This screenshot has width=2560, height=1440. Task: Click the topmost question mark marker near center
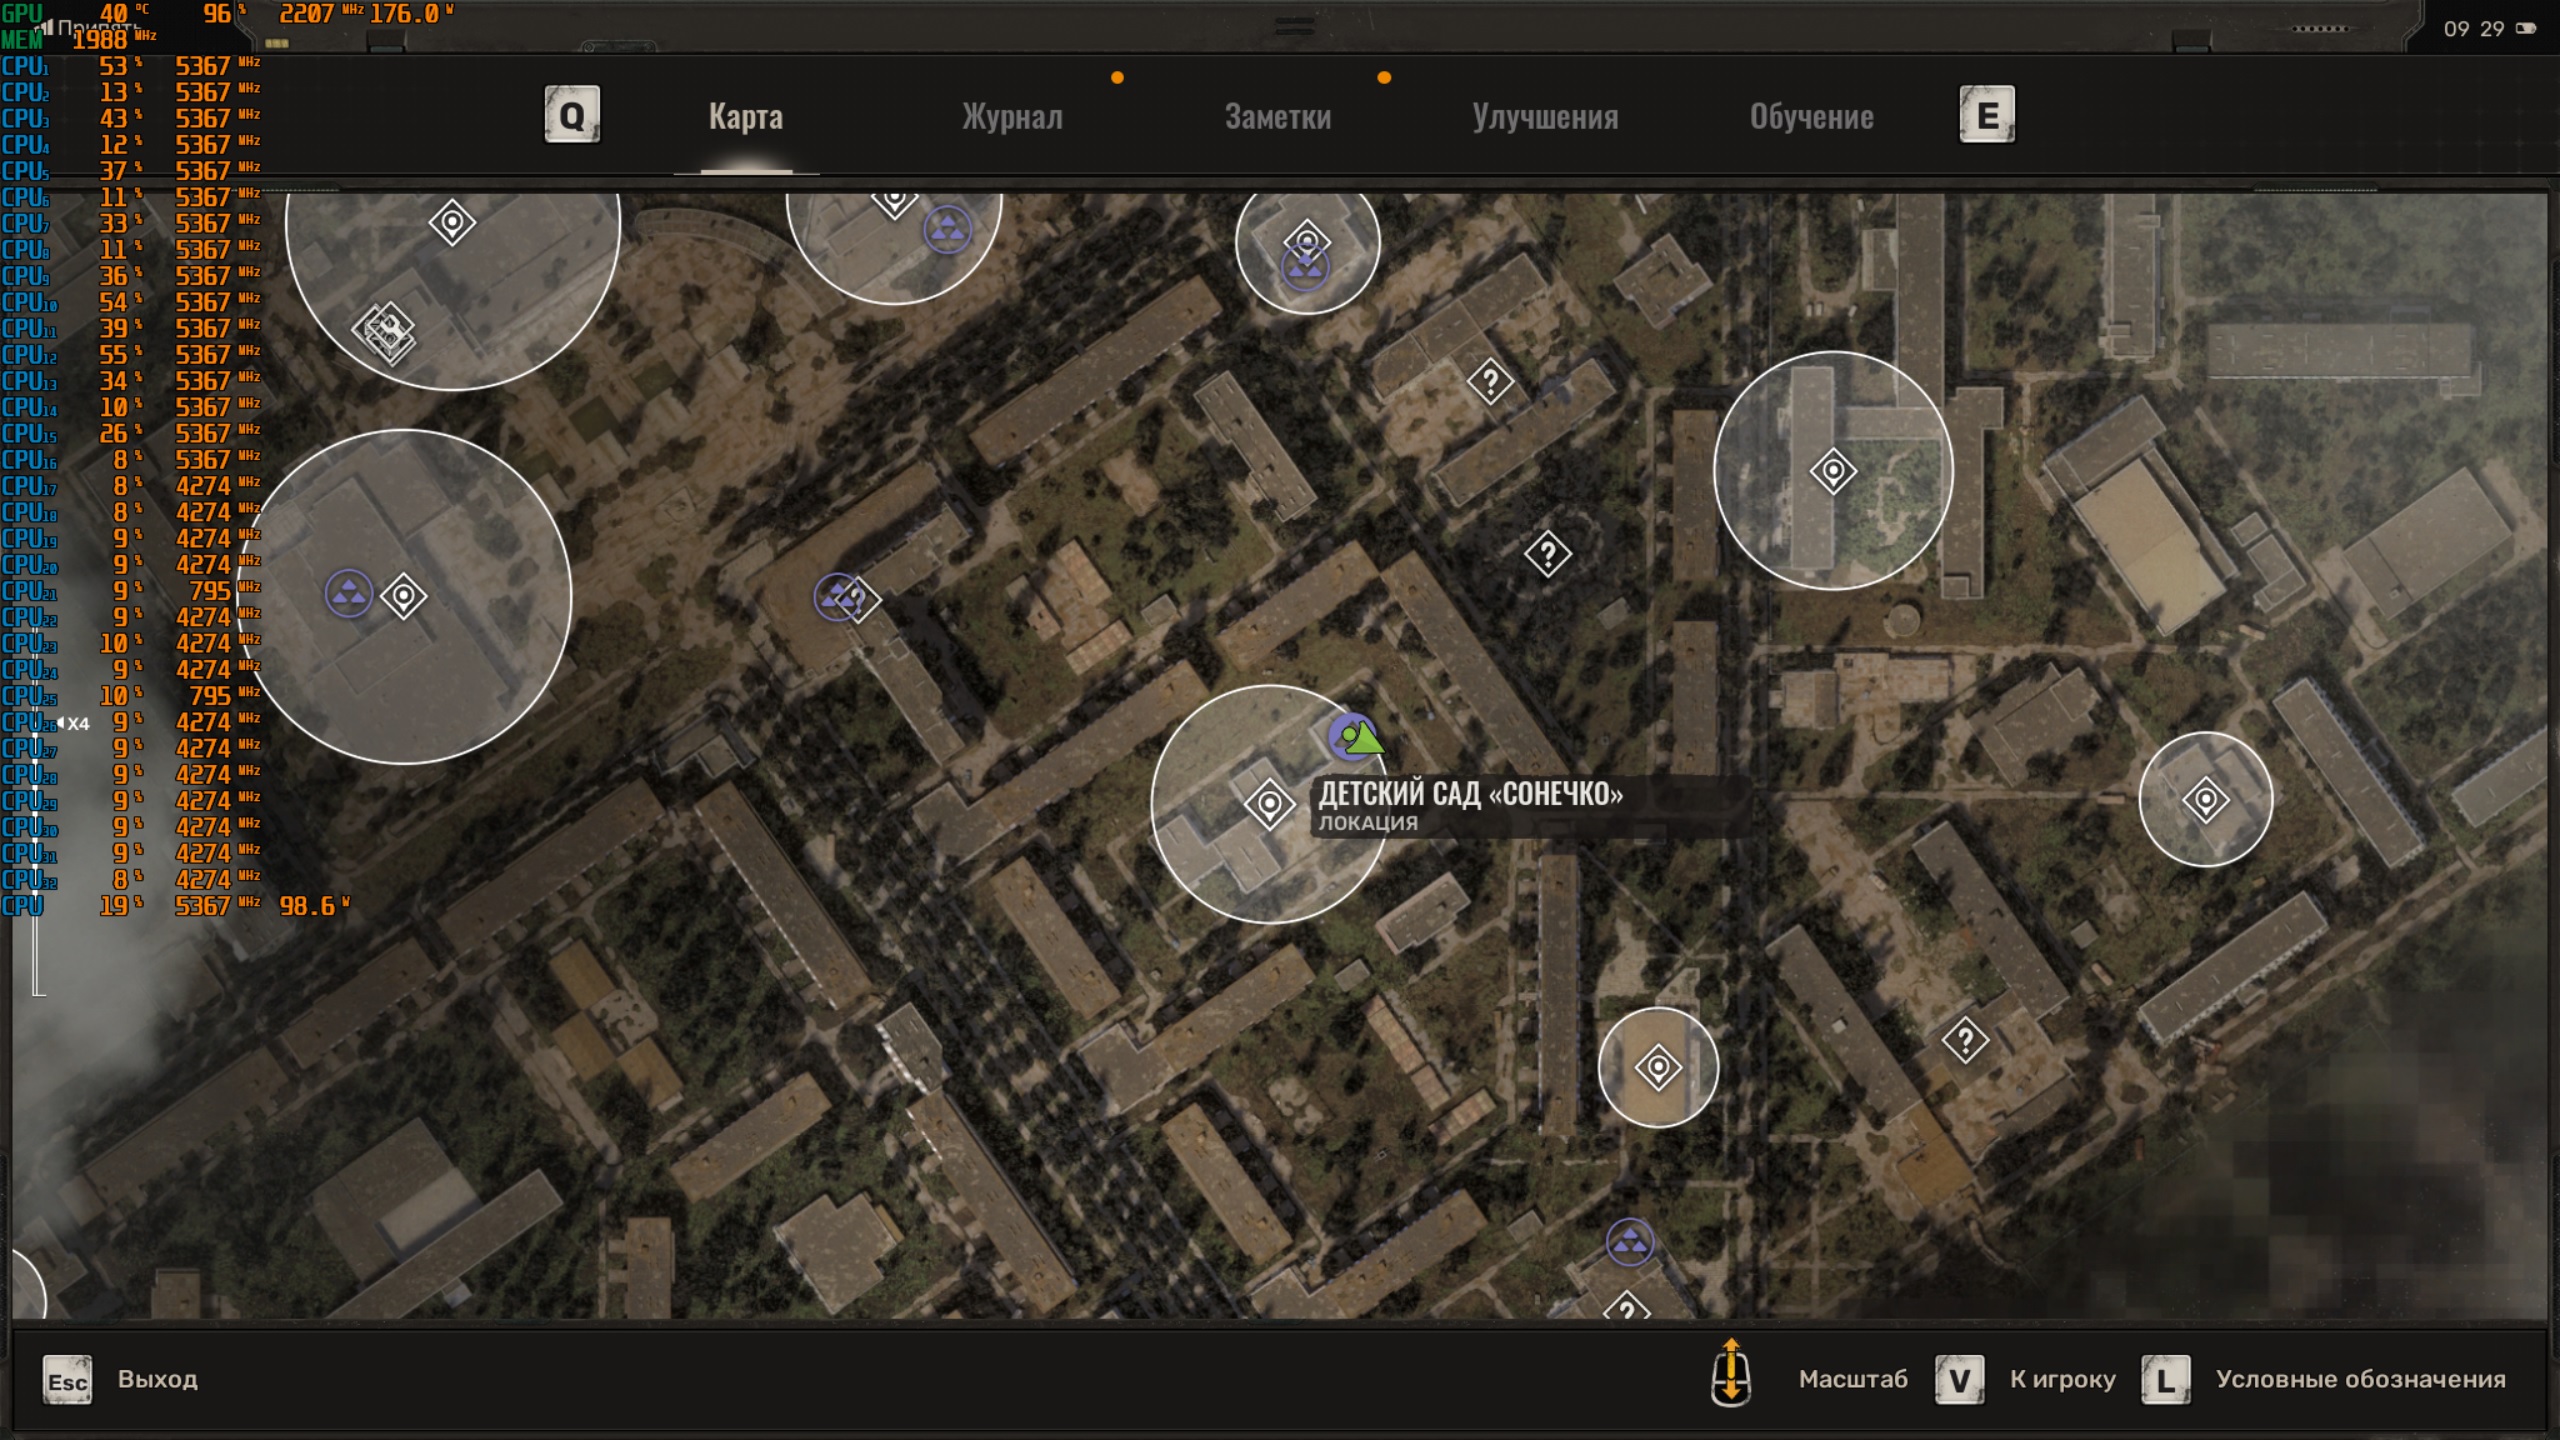click(1489, 381)
